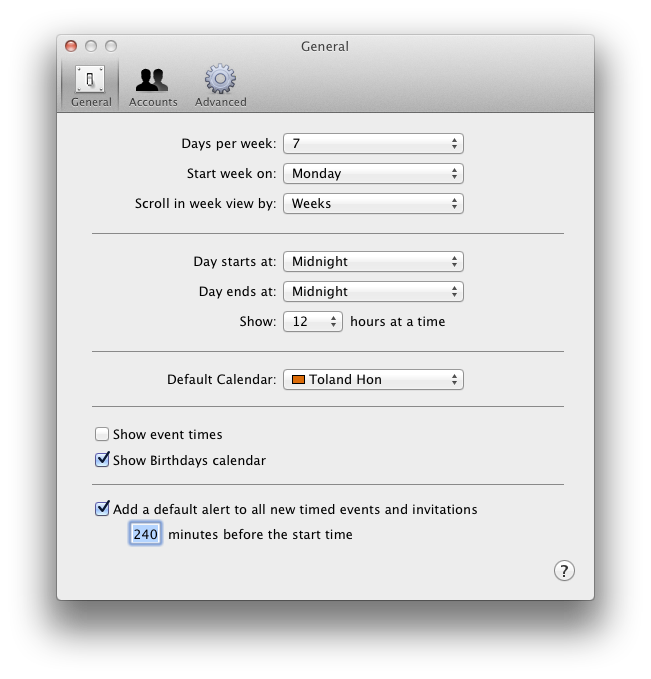651x679 pixels.
Task: Enable the Show event times checkbox
Action: [x=102, y=435]
